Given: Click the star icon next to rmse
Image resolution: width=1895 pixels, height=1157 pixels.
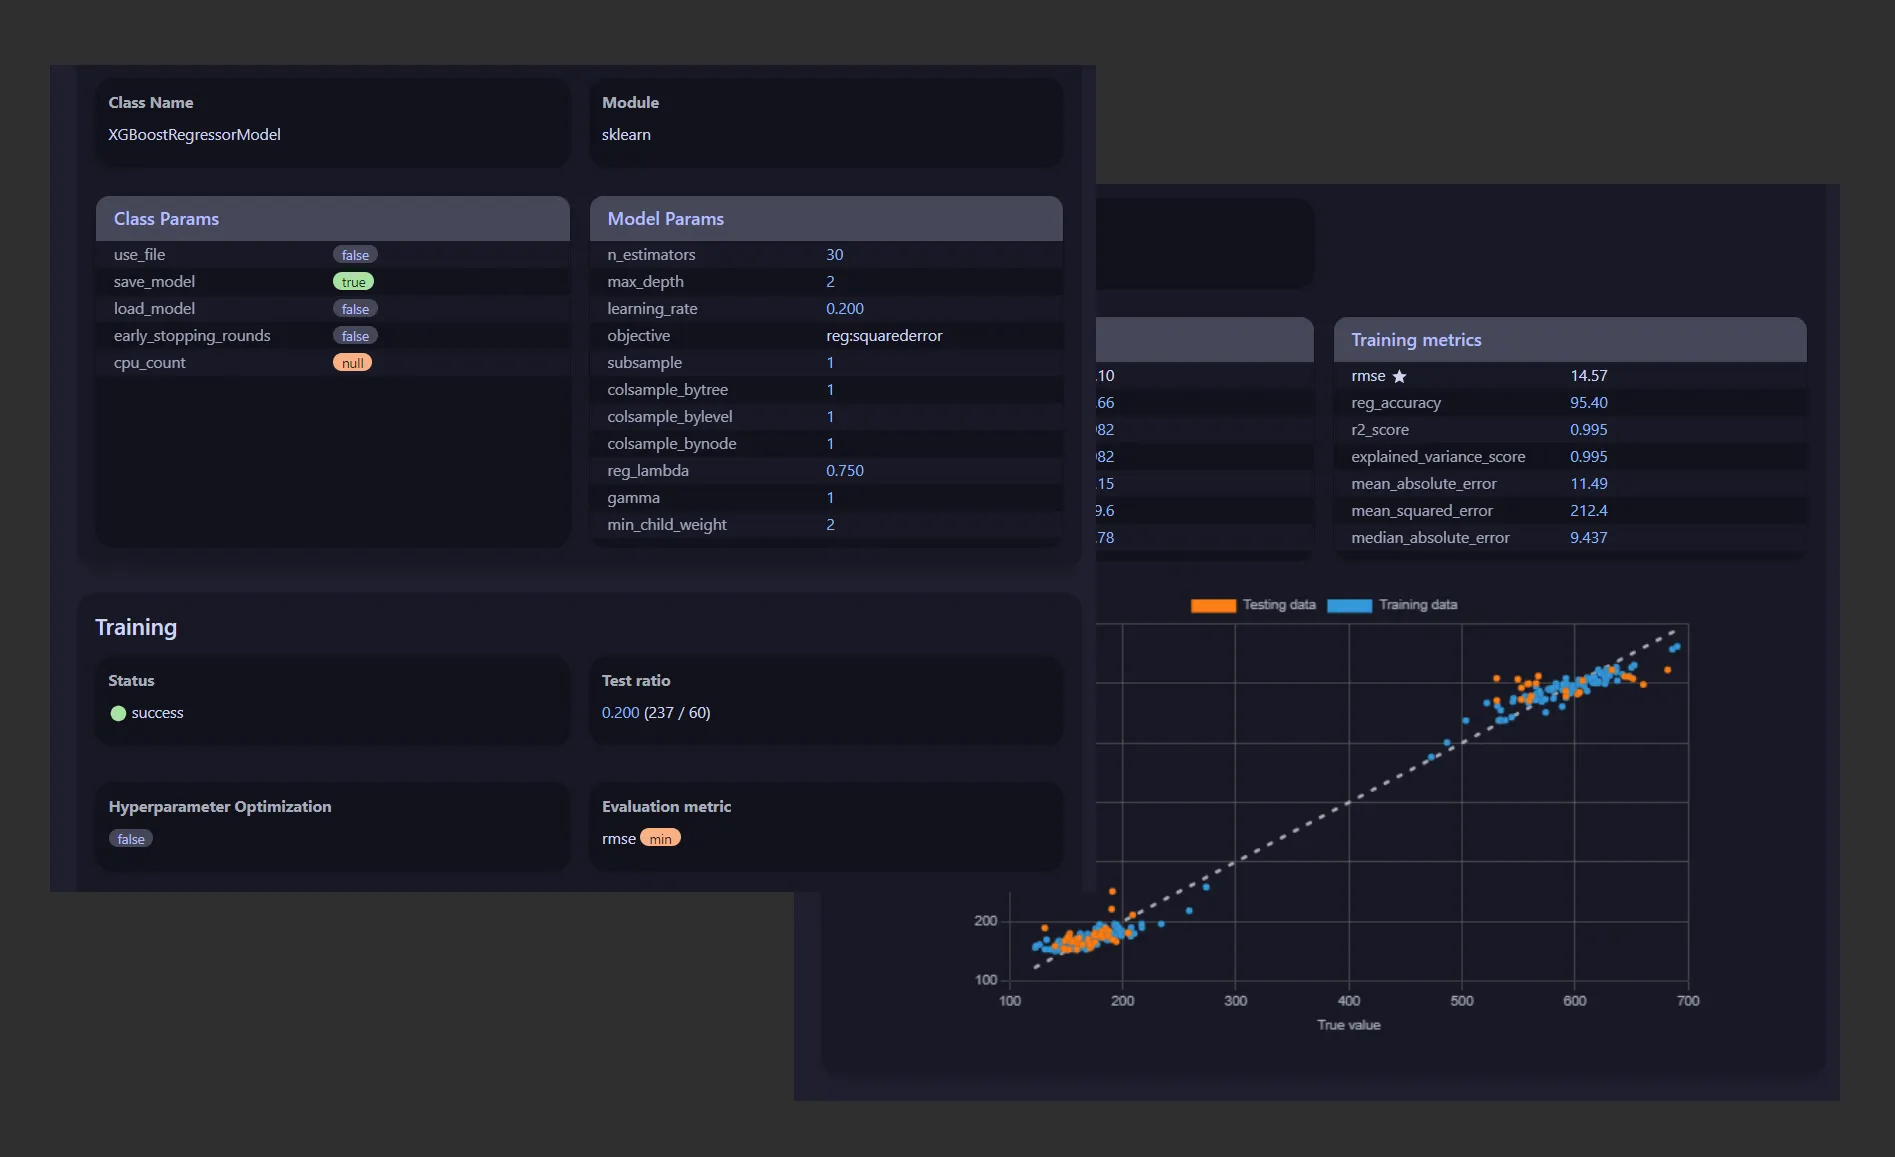Looking at the screenshot, I should point(1399,376).
